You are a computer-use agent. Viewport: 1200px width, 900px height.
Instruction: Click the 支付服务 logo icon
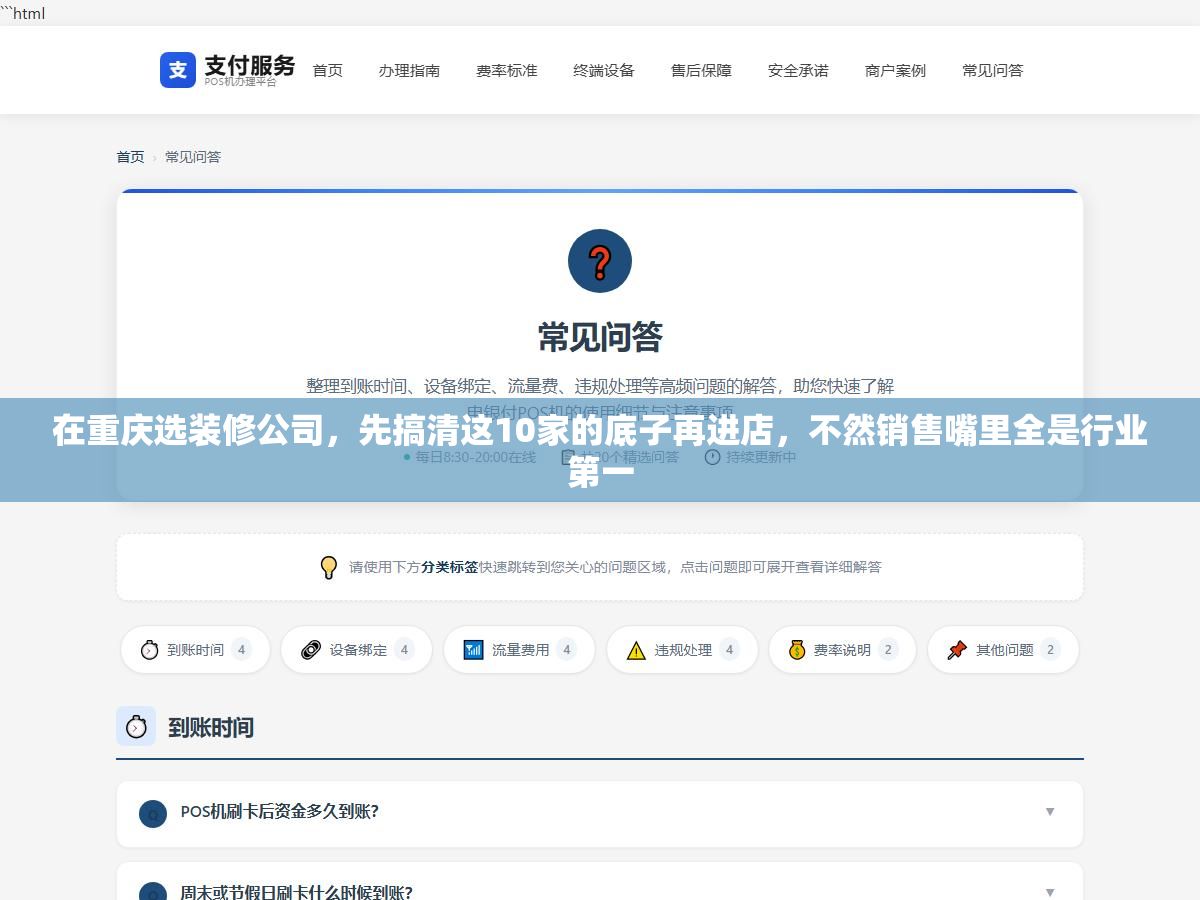pyautogui.click(x=178, y=70)
